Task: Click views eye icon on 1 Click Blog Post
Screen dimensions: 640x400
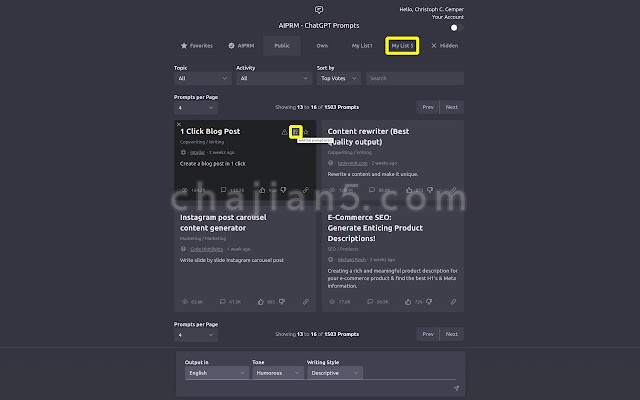Action: (184, 190)
